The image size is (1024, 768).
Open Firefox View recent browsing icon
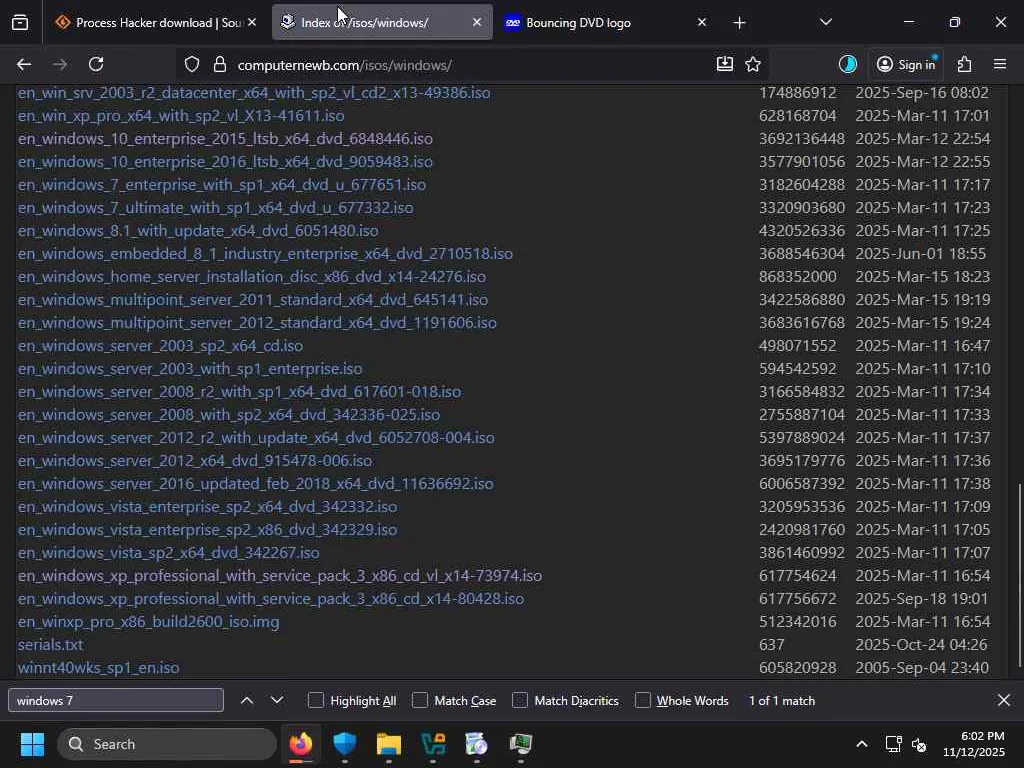[20, 23]
